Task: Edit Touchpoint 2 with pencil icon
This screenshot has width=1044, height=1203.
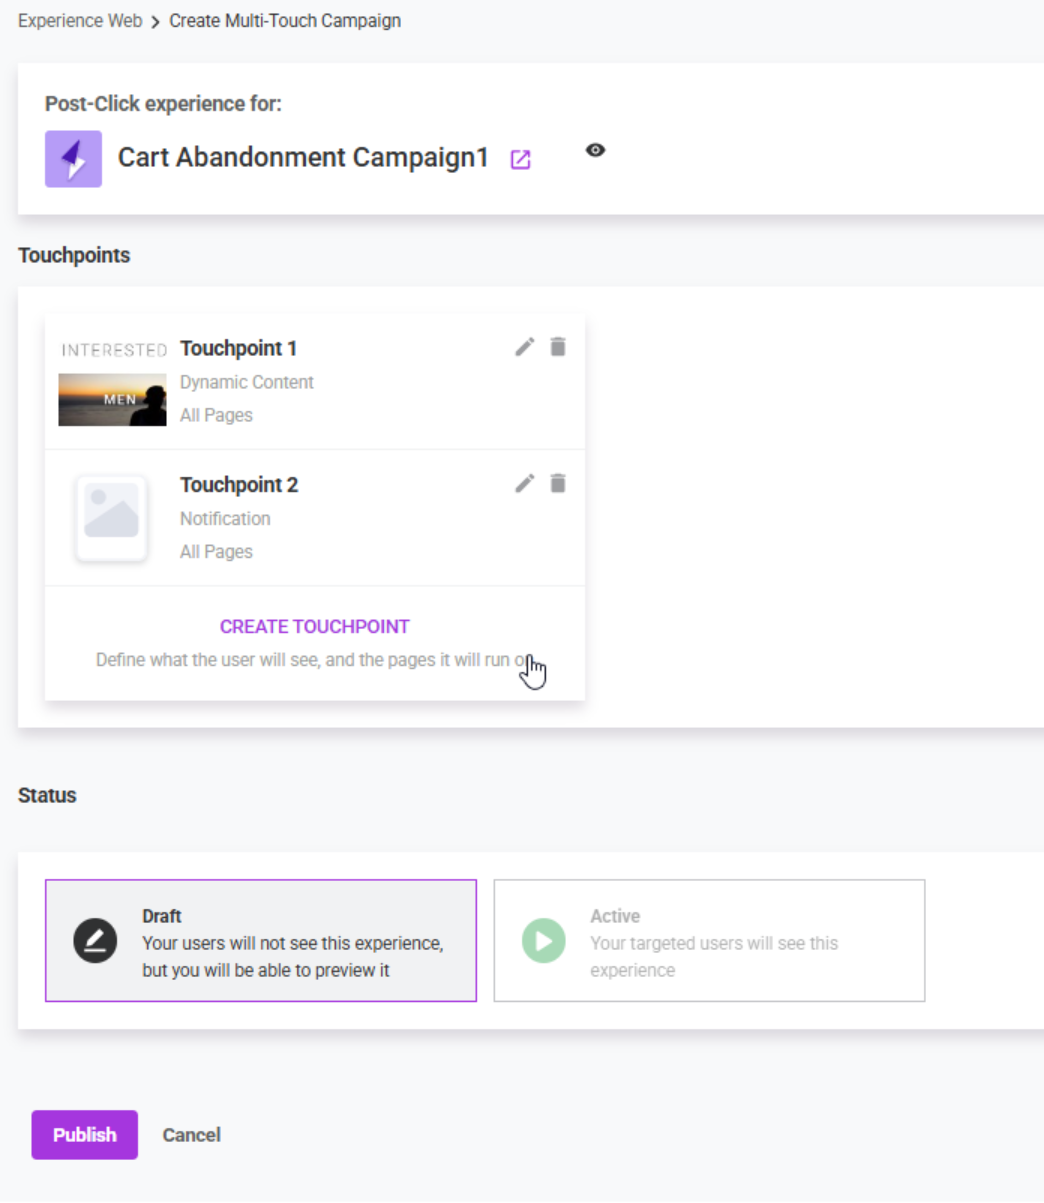Action: [525, 484]
